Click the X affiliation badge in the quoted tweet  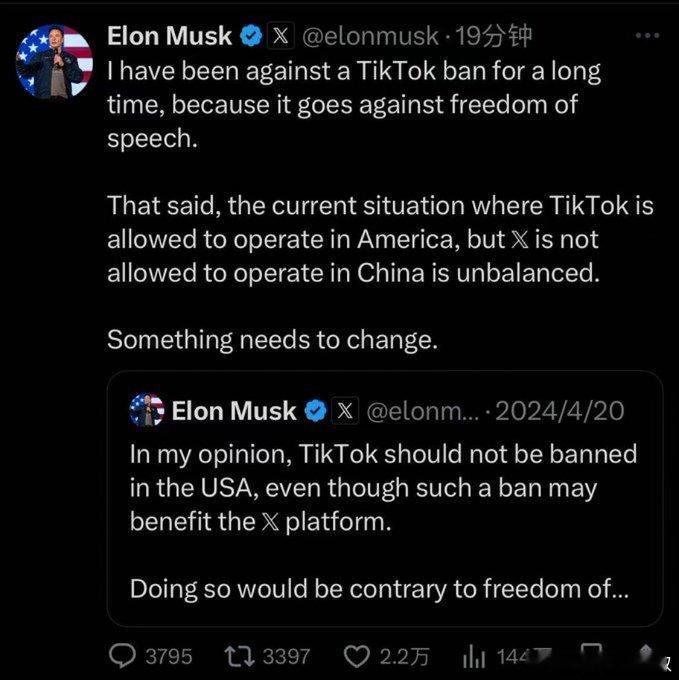coord(345,410)
